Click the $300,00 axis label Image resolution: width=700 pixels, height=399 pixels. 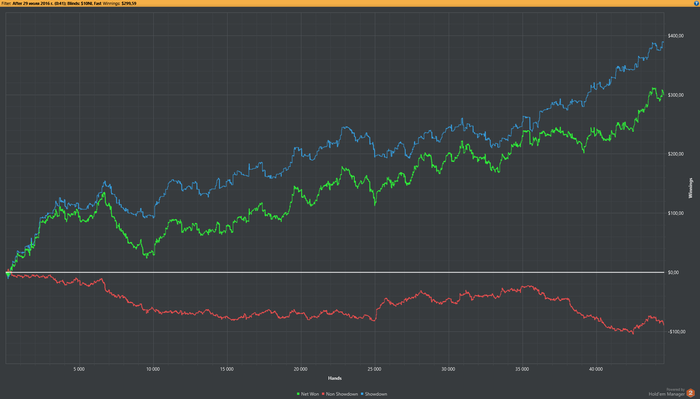(x=675, y=95)
